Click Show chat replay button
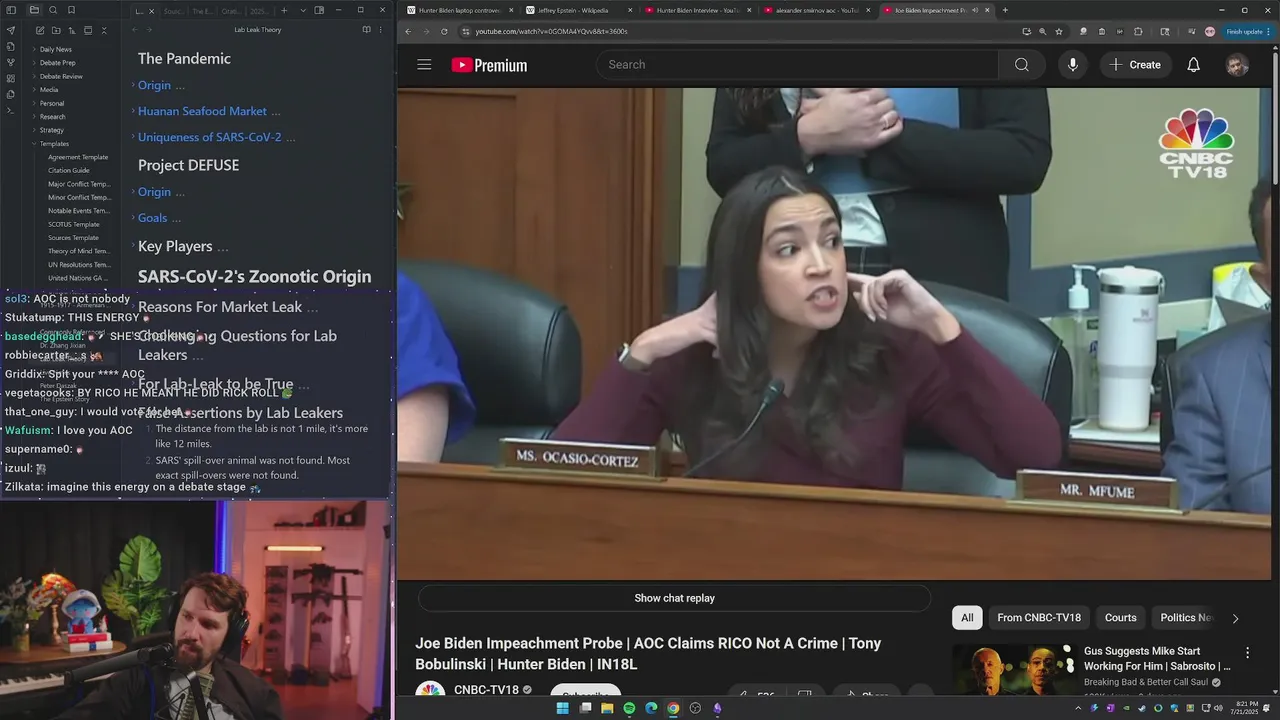The image size is (1280, 720). click(674, 598)
